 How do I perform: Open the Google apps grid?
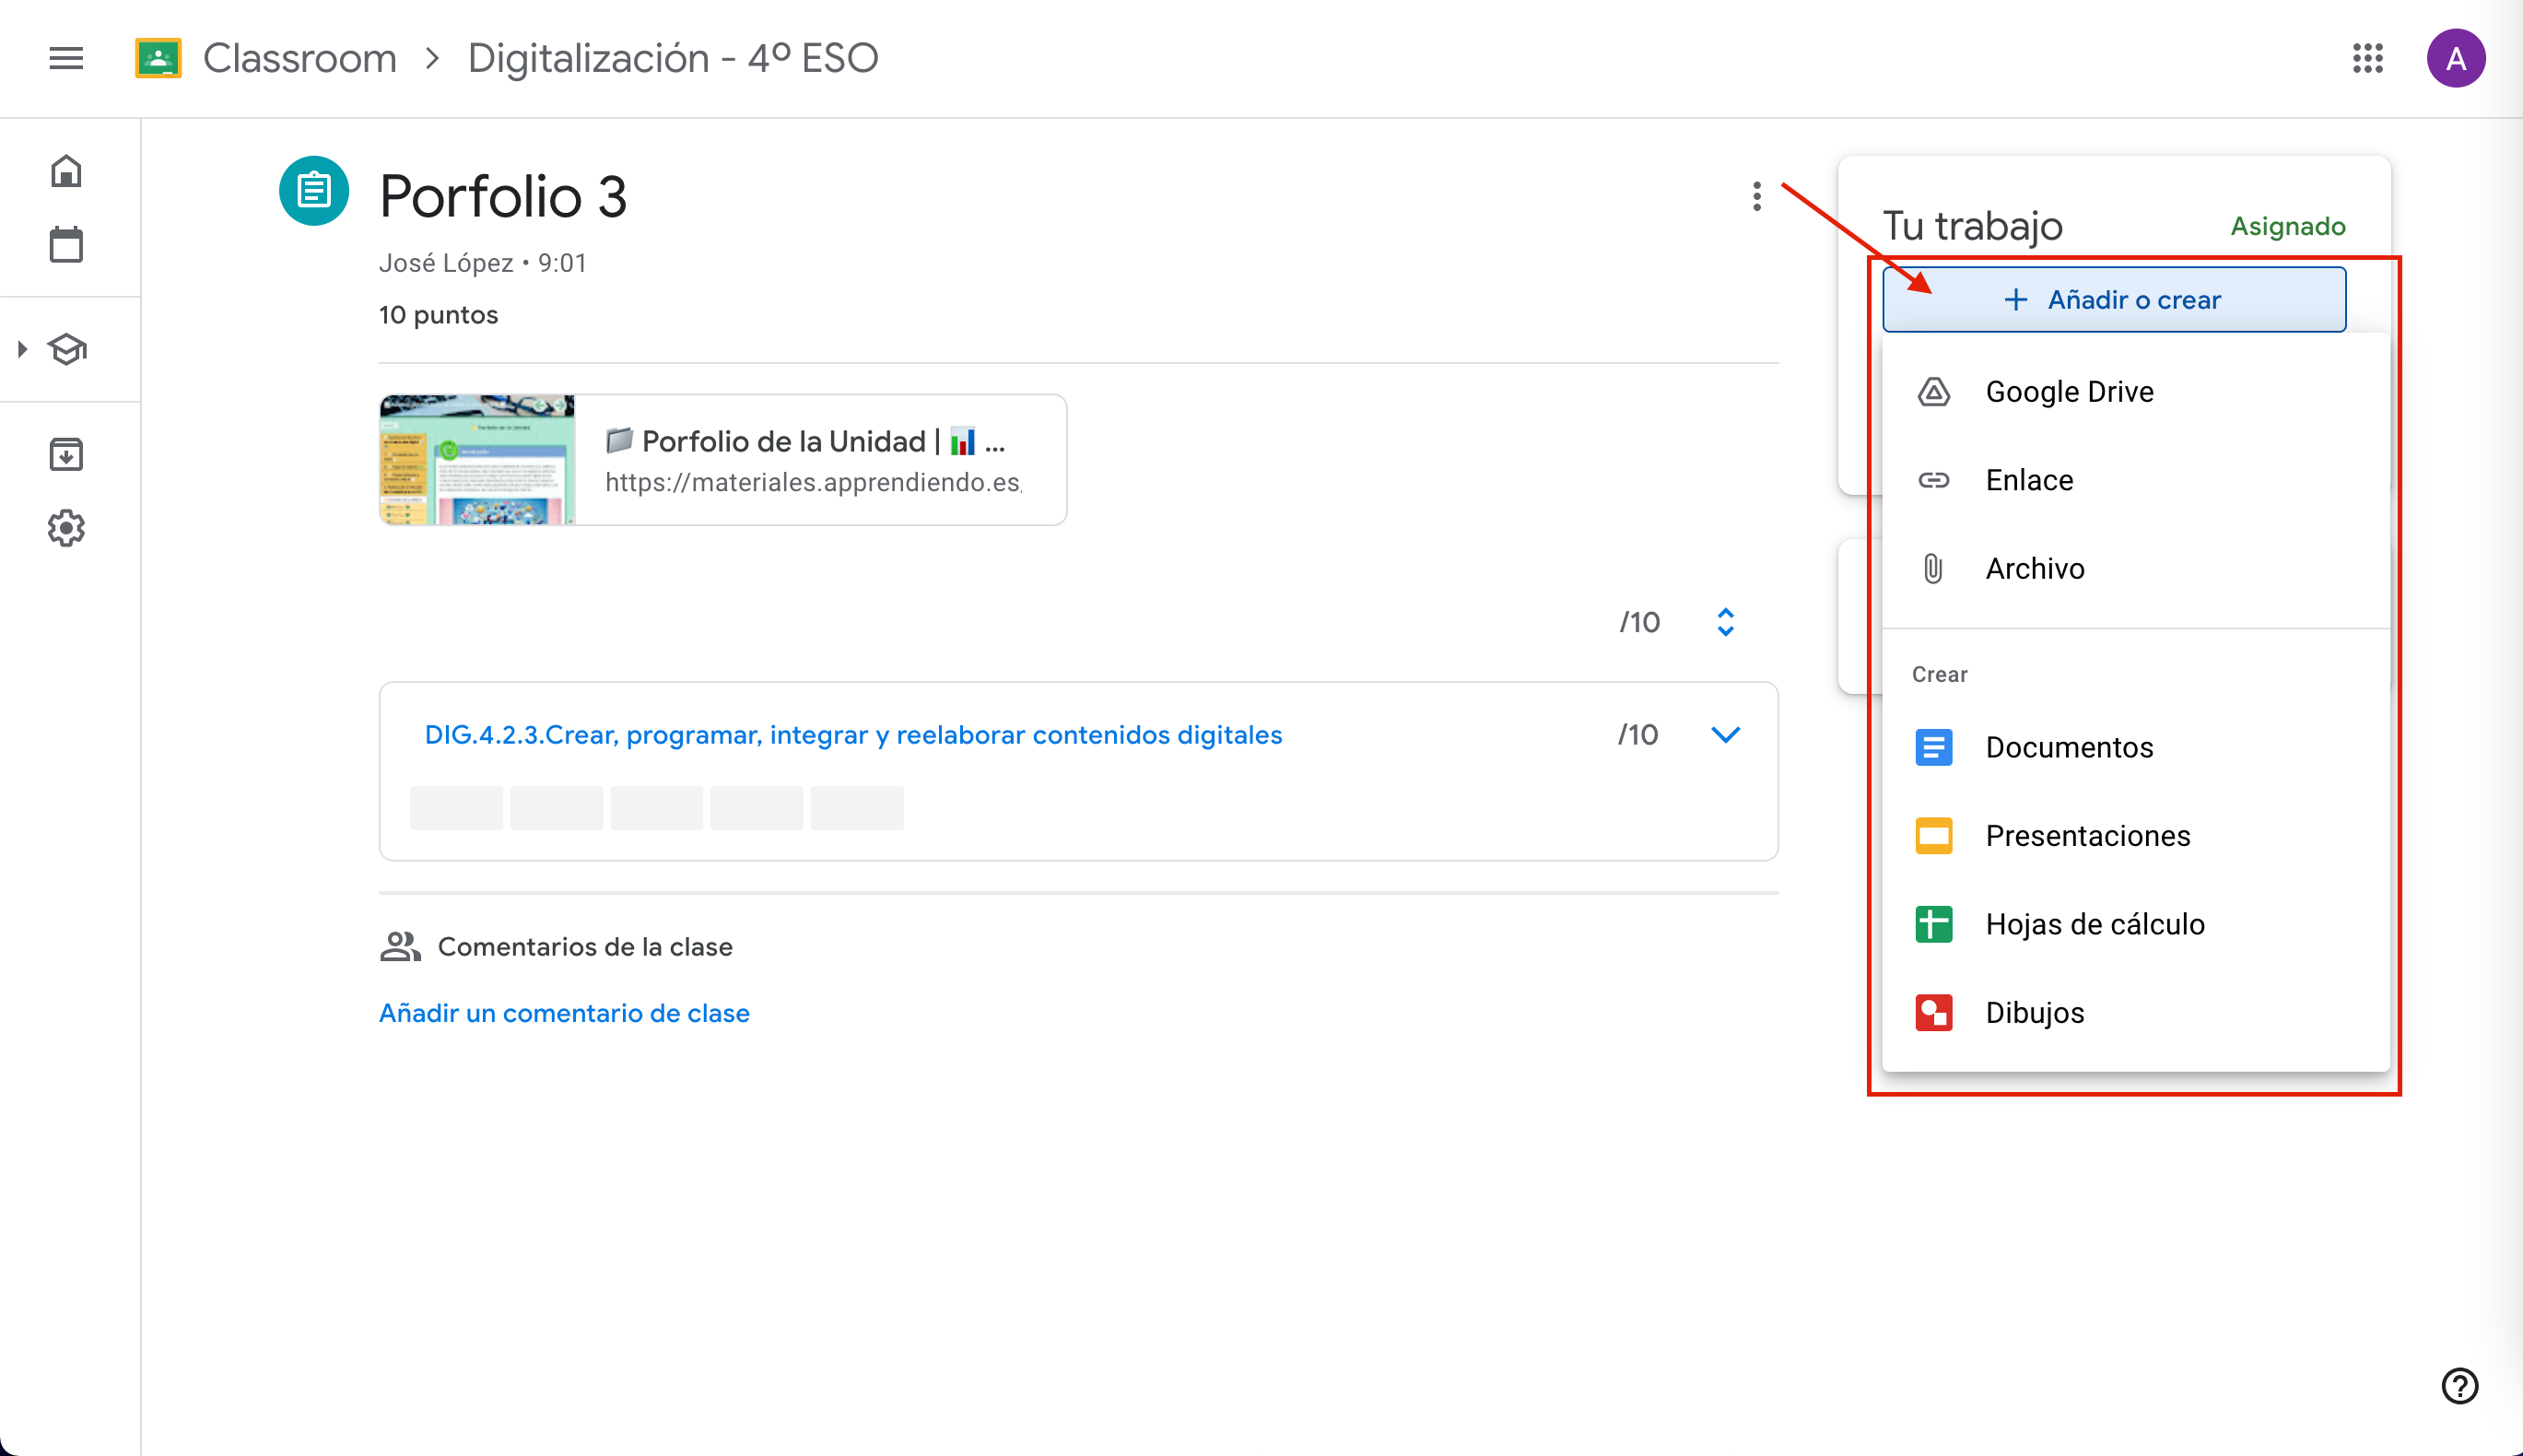[2367, 58]
